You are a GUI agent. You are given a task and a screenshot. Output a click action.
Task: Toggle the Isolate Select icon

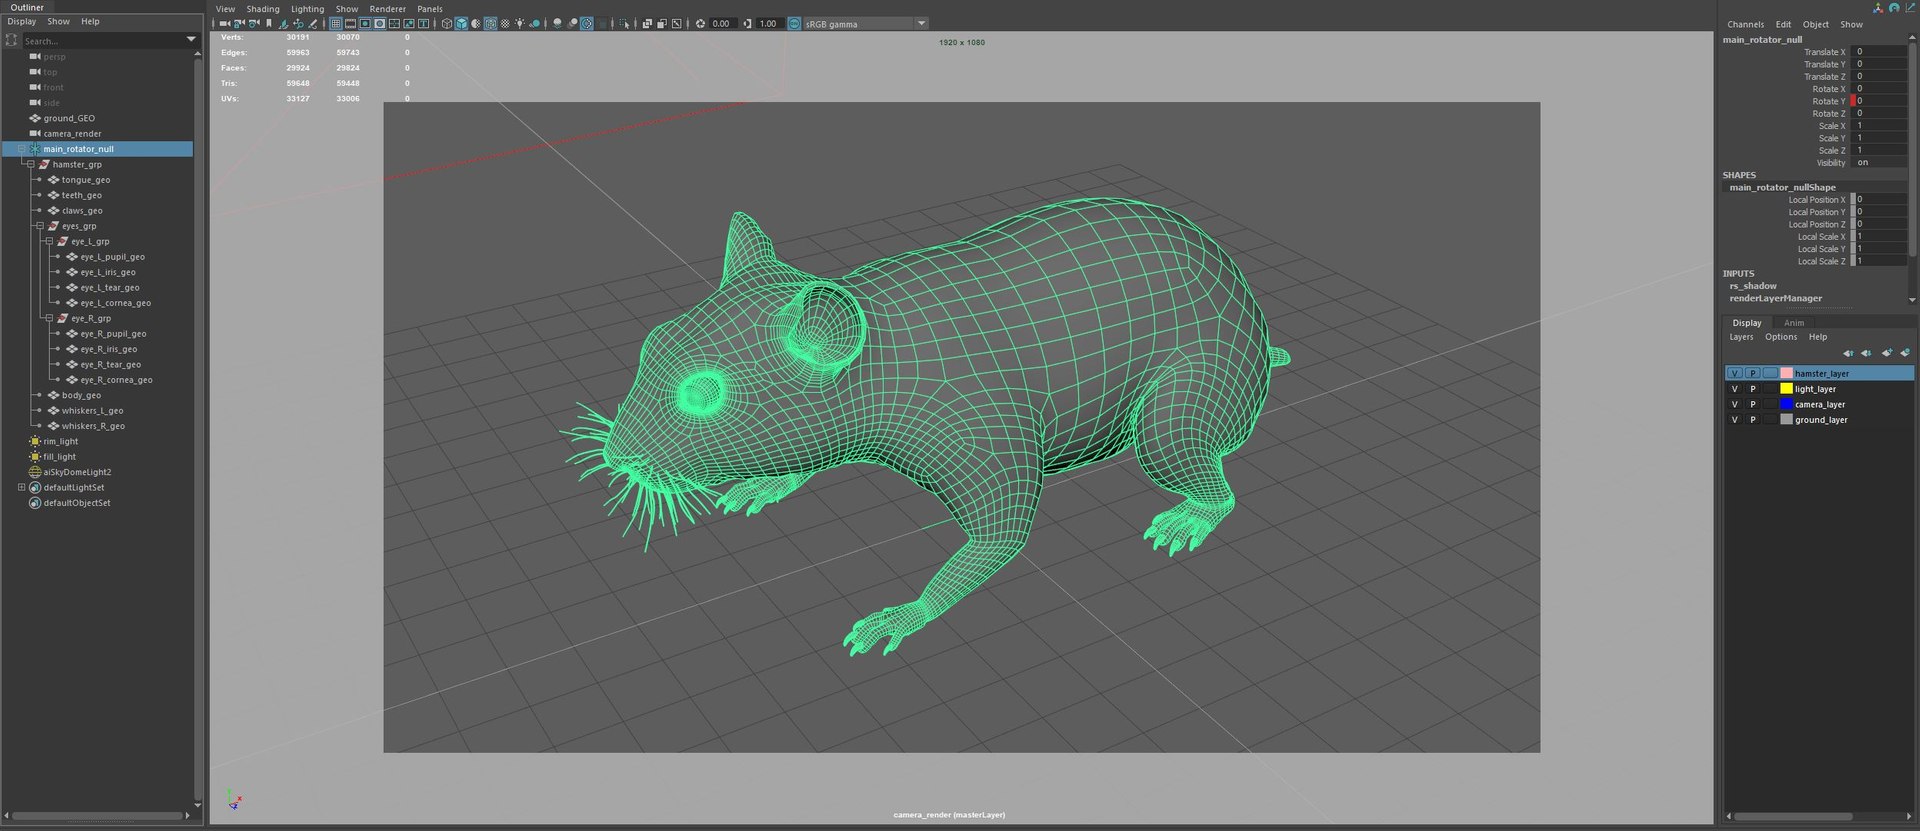click(624, 23)
